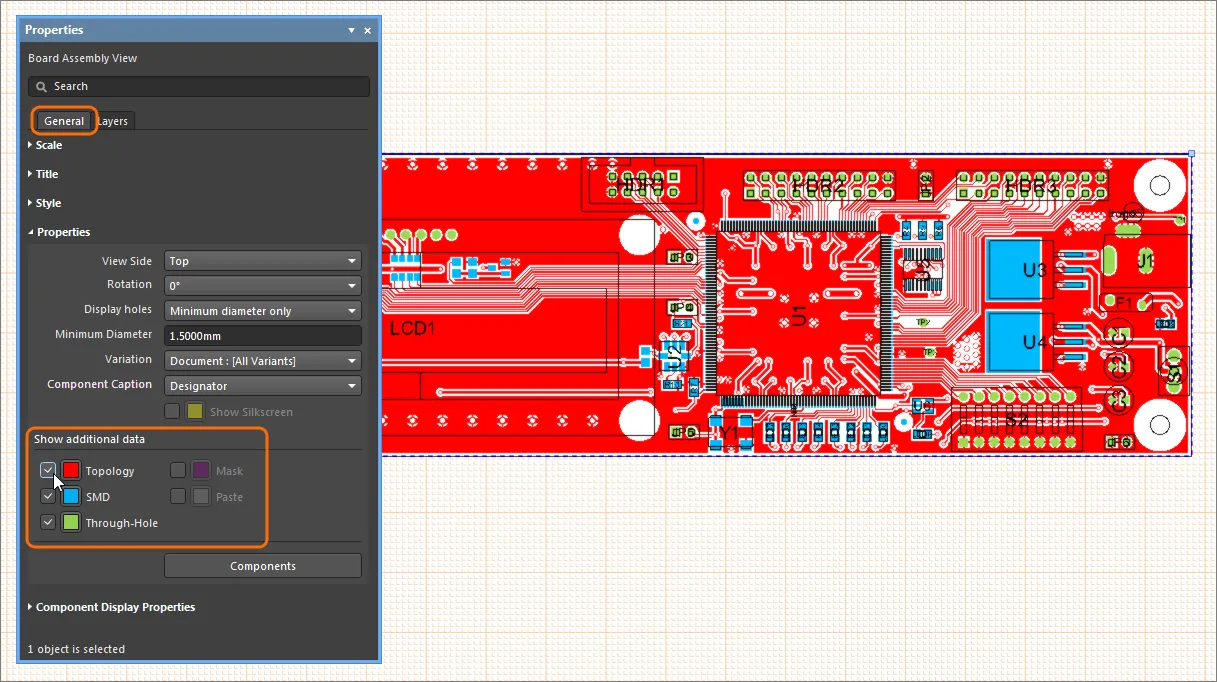
Task: Toggle the Topology checkbox
Action: 48,470
